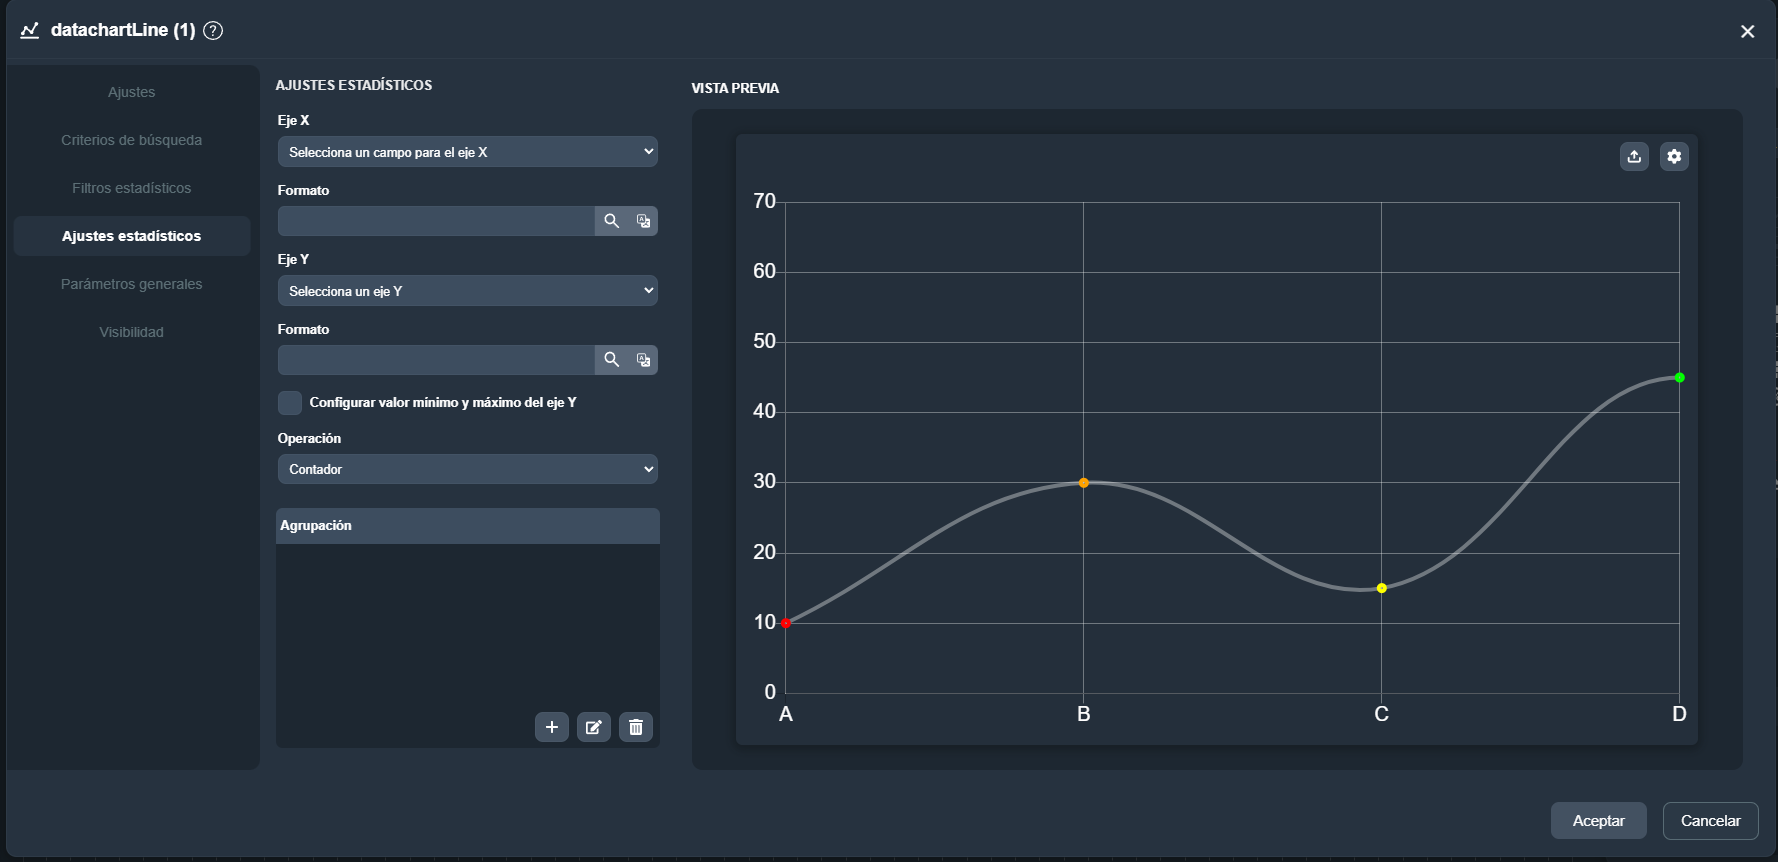Switch to Criterios de búsqueda tab

click(131, 140)
